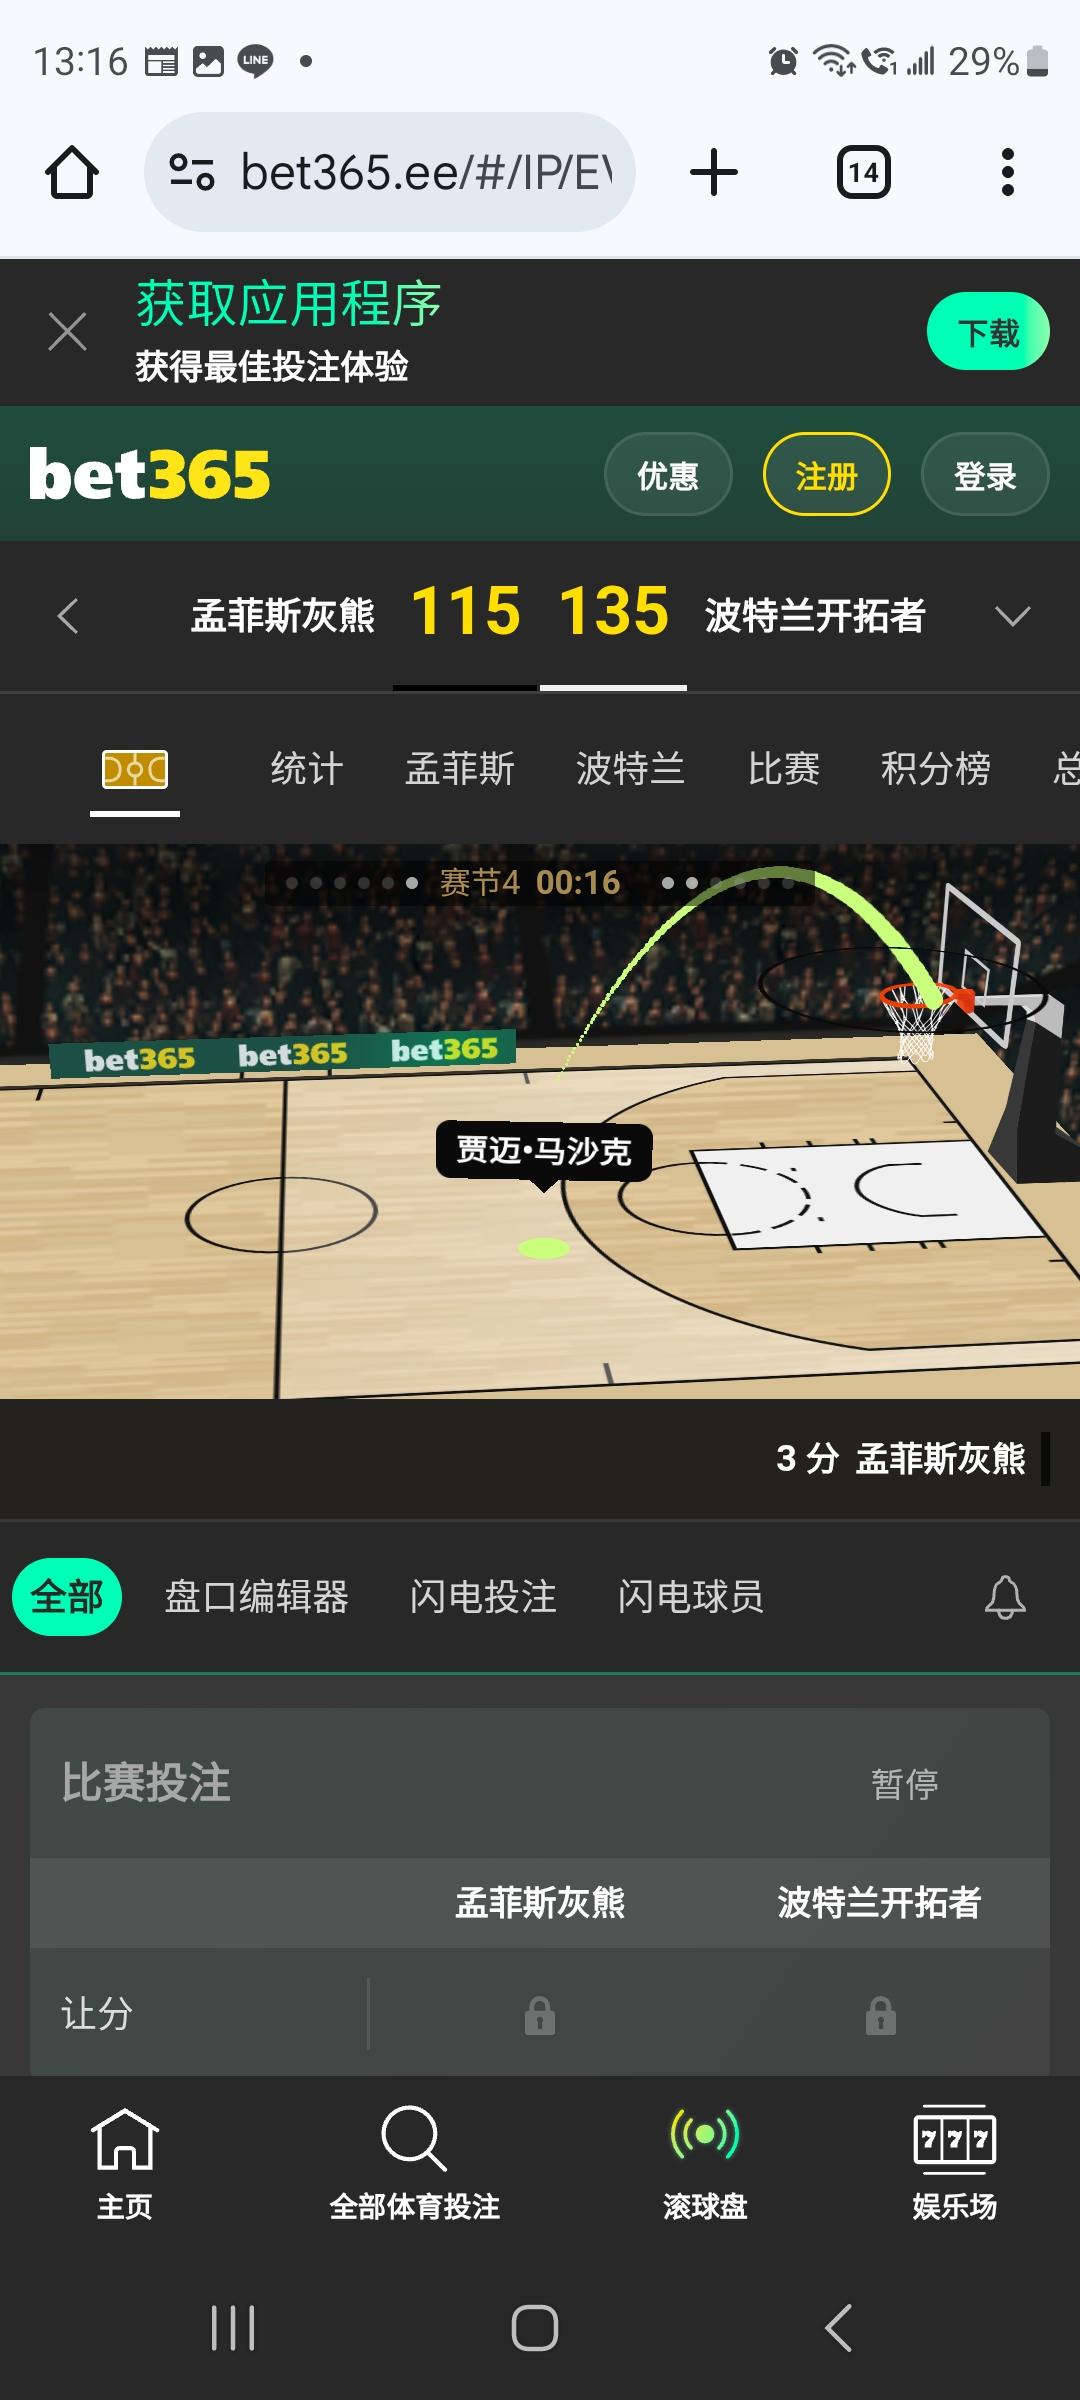Image resolution: width=1080 pixels, height=2400 pixels.
Task: Open the browser home page icon
Action: pos(72,172)
